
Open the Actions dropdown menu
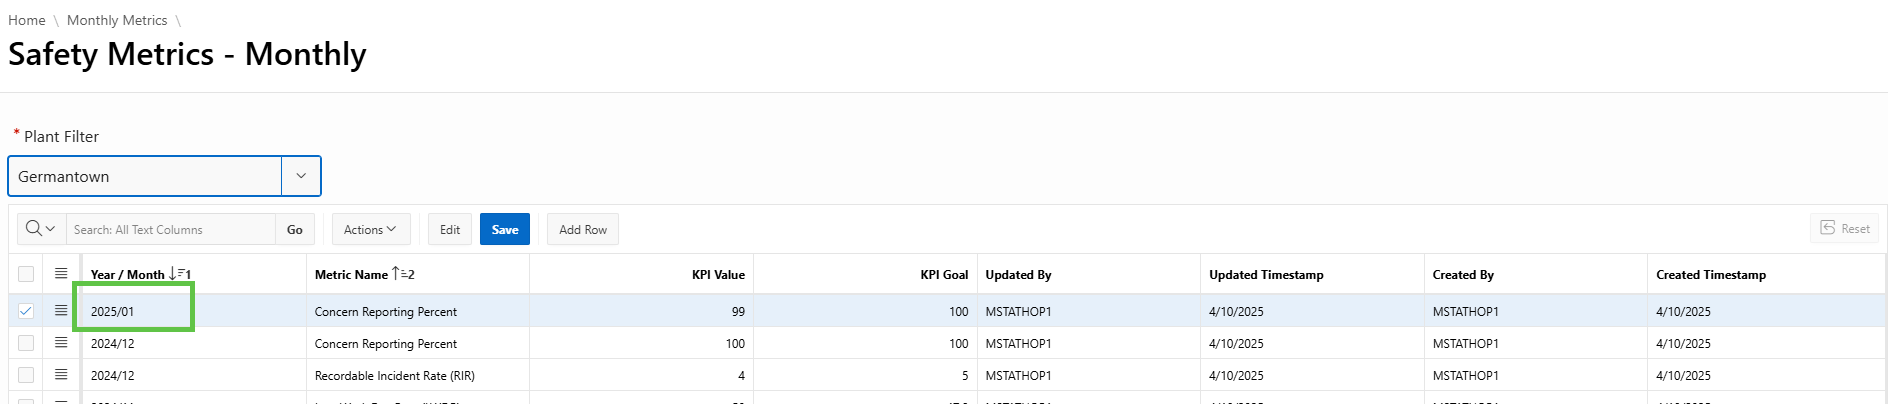[x=370, y=229]
